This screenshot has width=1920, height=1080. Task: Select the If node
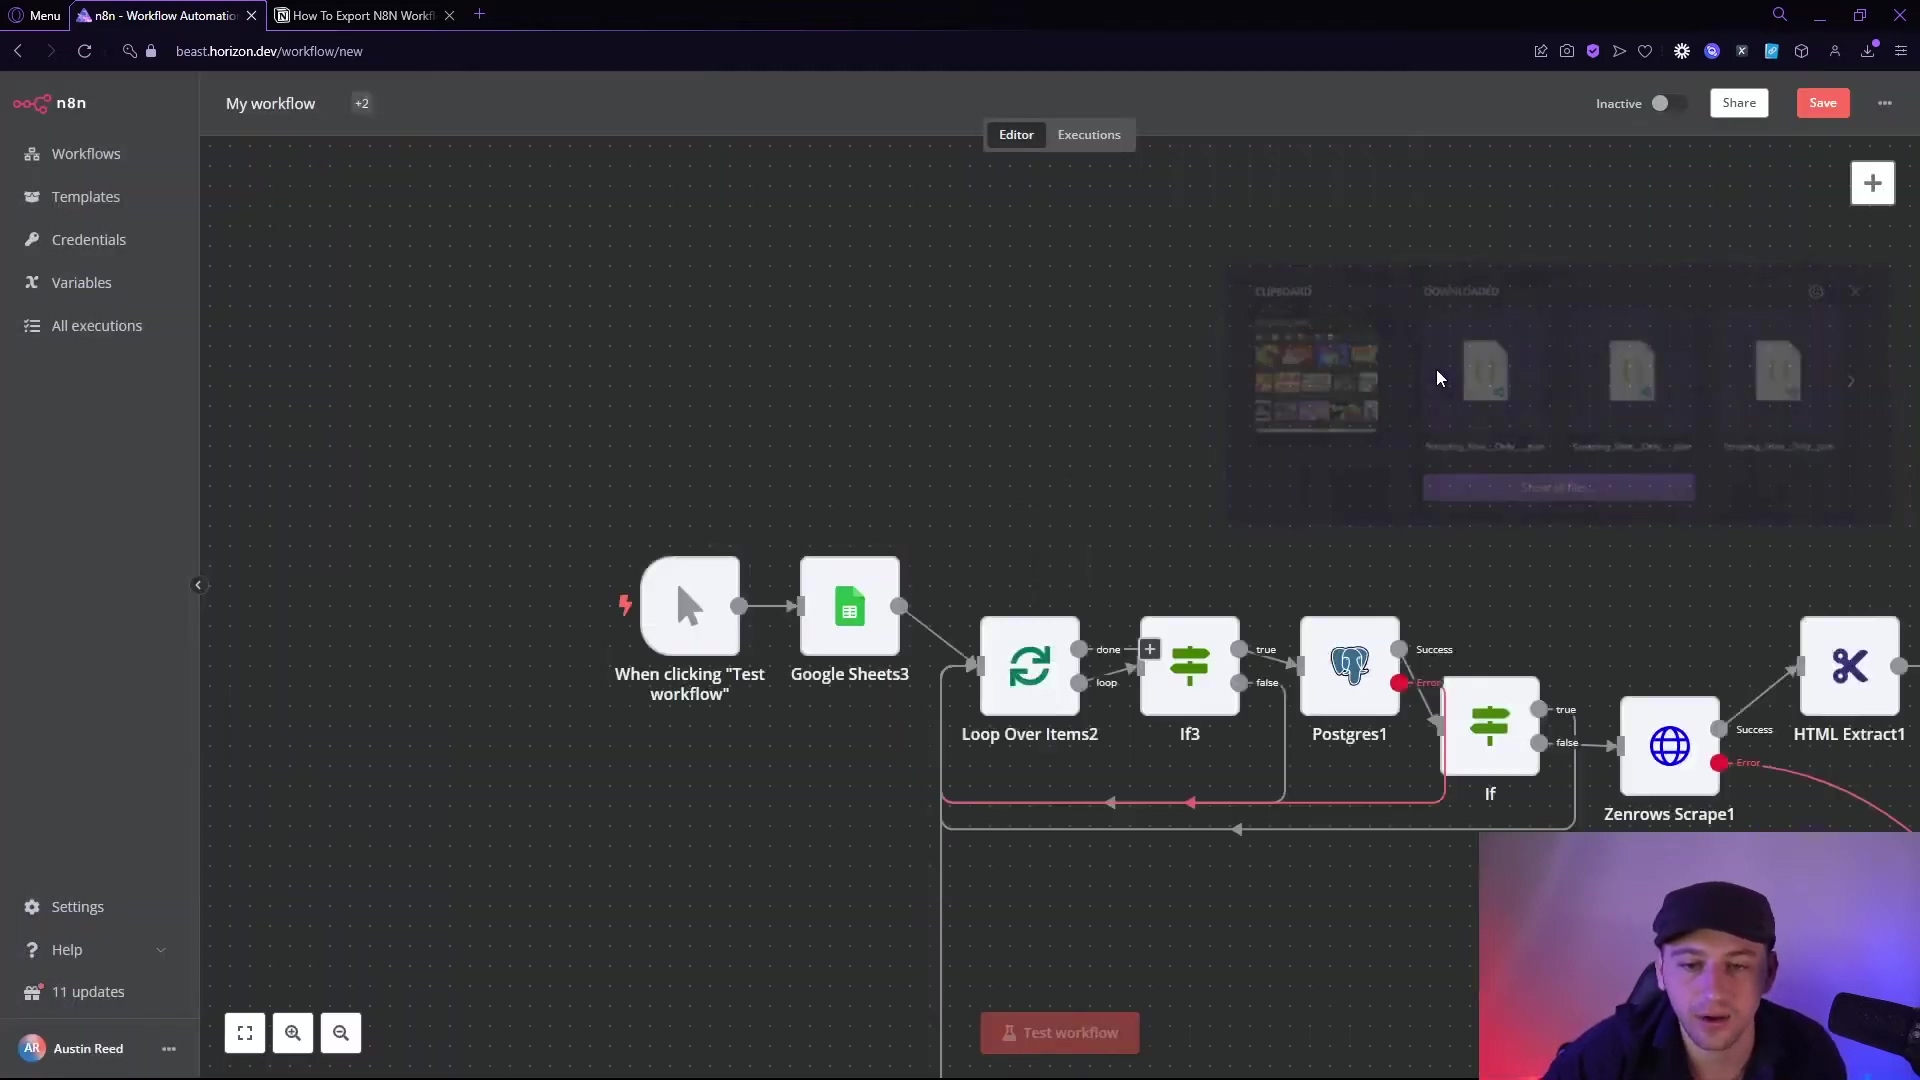1490,726
